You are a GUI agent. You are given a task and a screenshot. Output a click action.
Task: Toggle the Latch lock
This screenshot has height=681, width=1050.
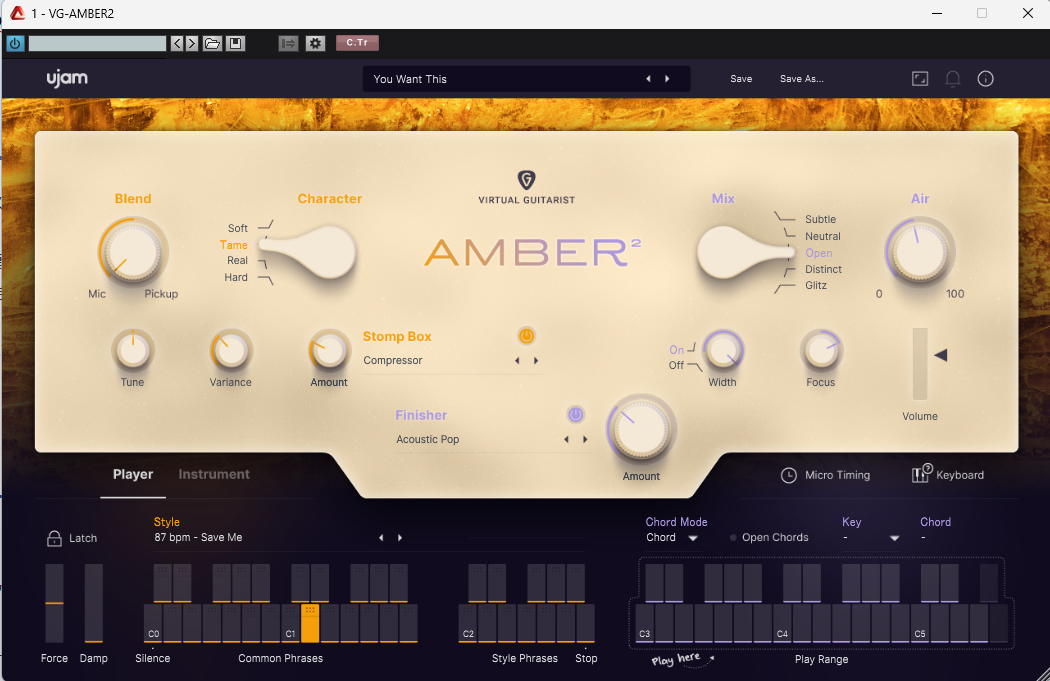click(71, 538)
